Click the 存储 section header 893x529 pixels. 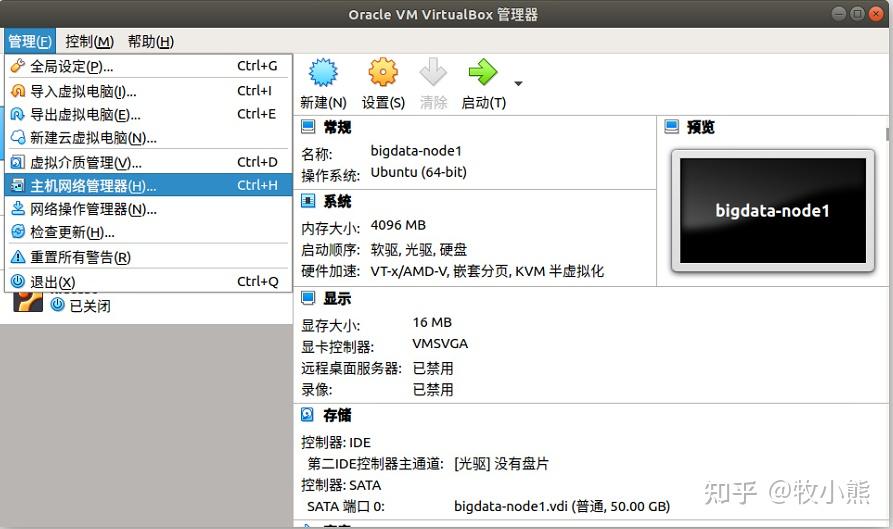337,416
